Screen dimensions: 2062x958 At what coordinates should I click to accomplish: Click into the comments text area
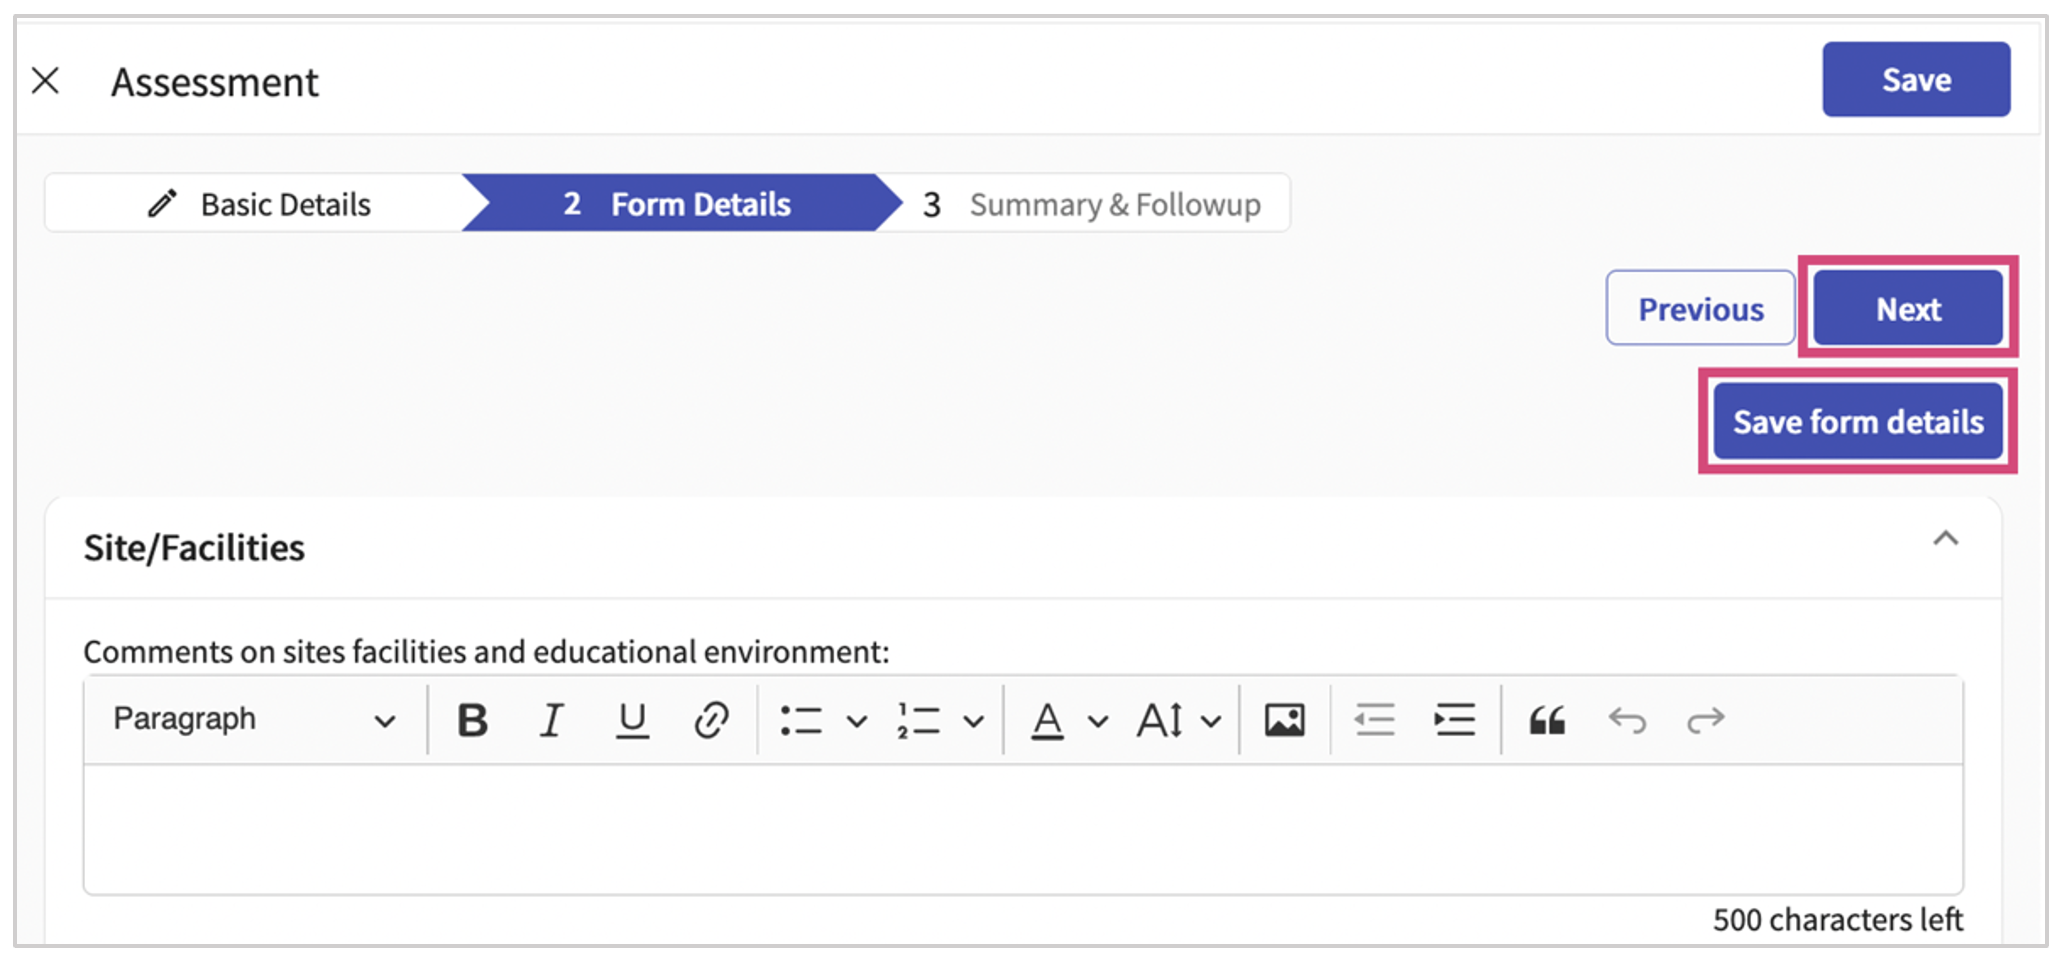[1022, 829]
